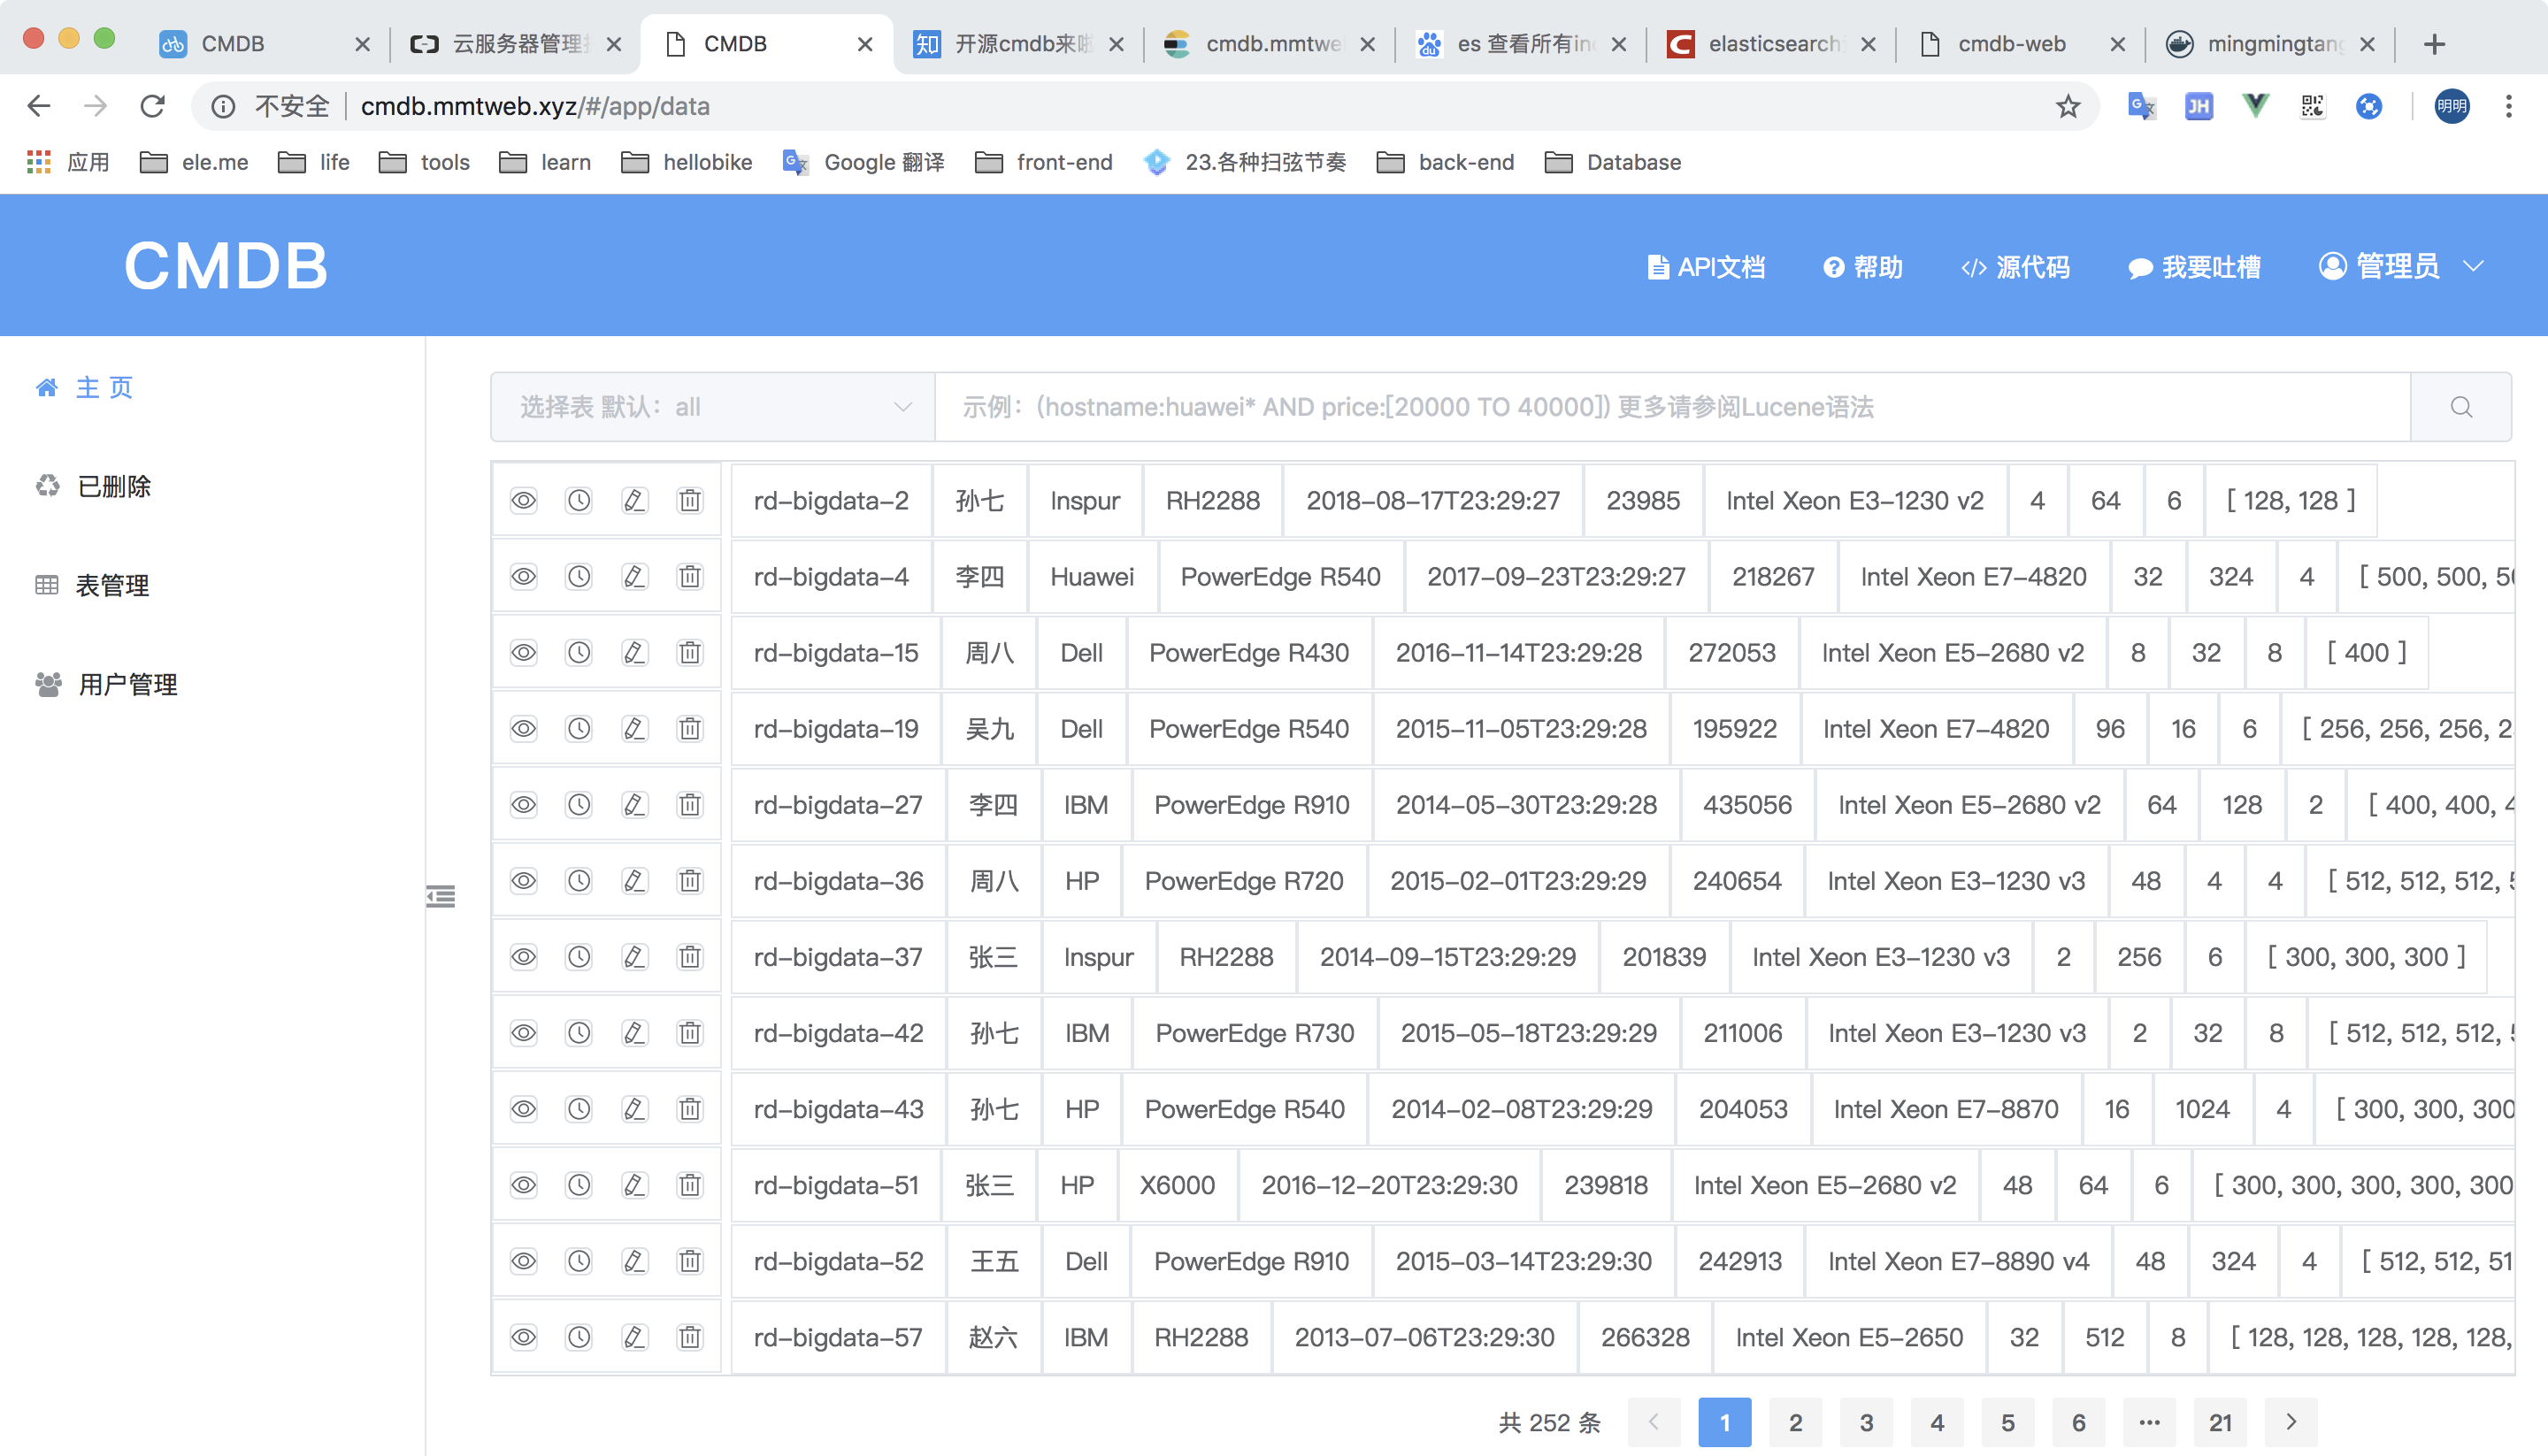View rd-bigdata-36 details via eye icon
Screen dimensions: 2548x1456
[x=524, y=881]
